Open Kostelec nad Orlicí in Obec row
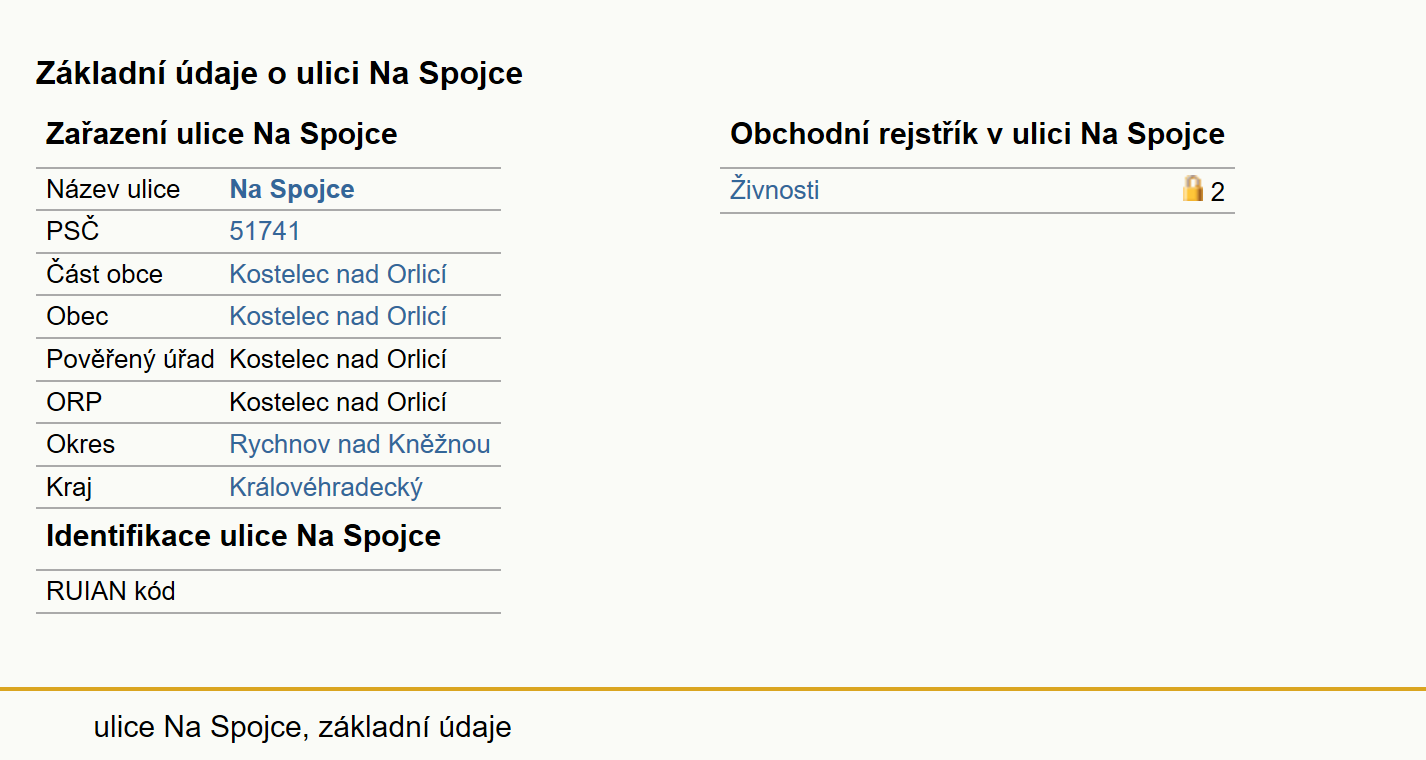The height and width of the screenshot is (760, 1426). click(338, 316)
